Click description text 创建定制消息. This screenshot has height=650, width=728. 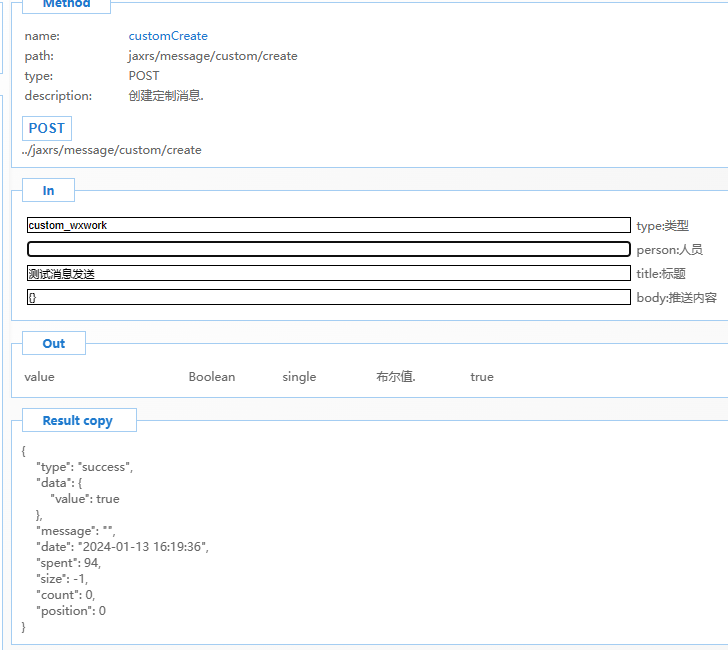pyautogui.click(x=166, y=96)
